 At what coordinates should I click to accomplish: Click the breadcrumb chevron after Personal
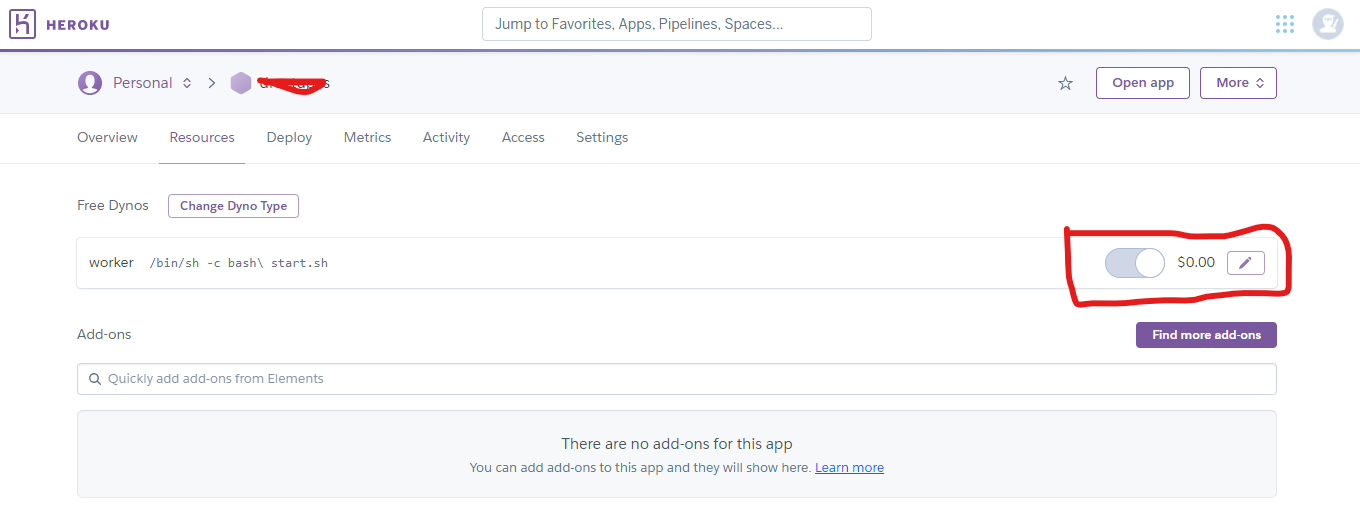(212, 83)
